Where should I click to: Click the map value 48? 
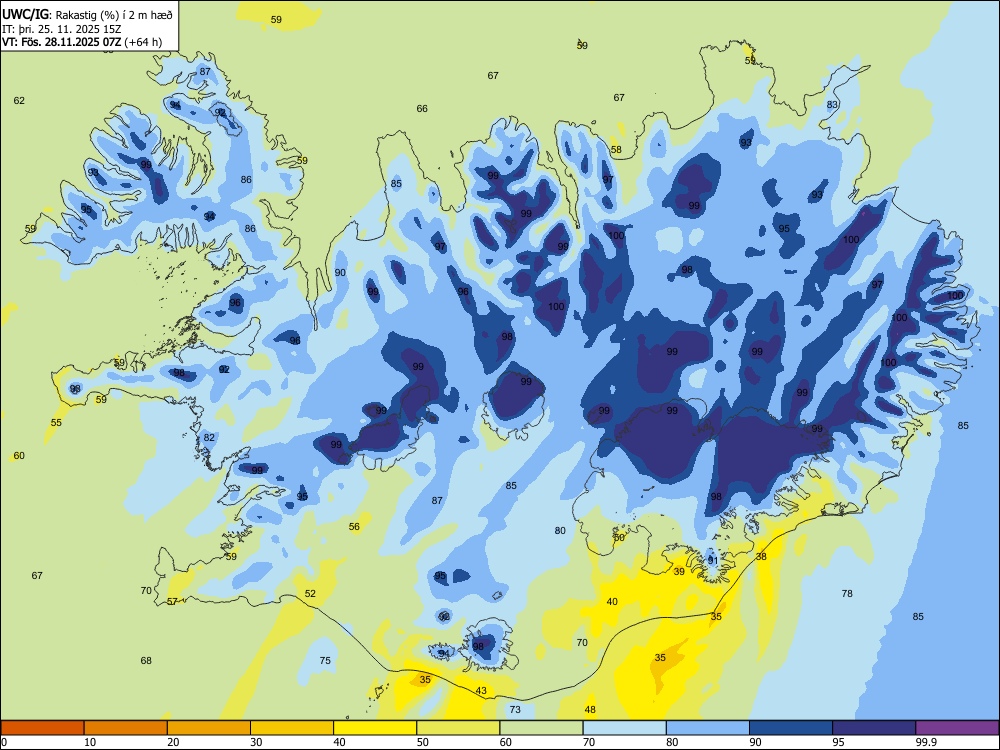(x=590, y=709)
